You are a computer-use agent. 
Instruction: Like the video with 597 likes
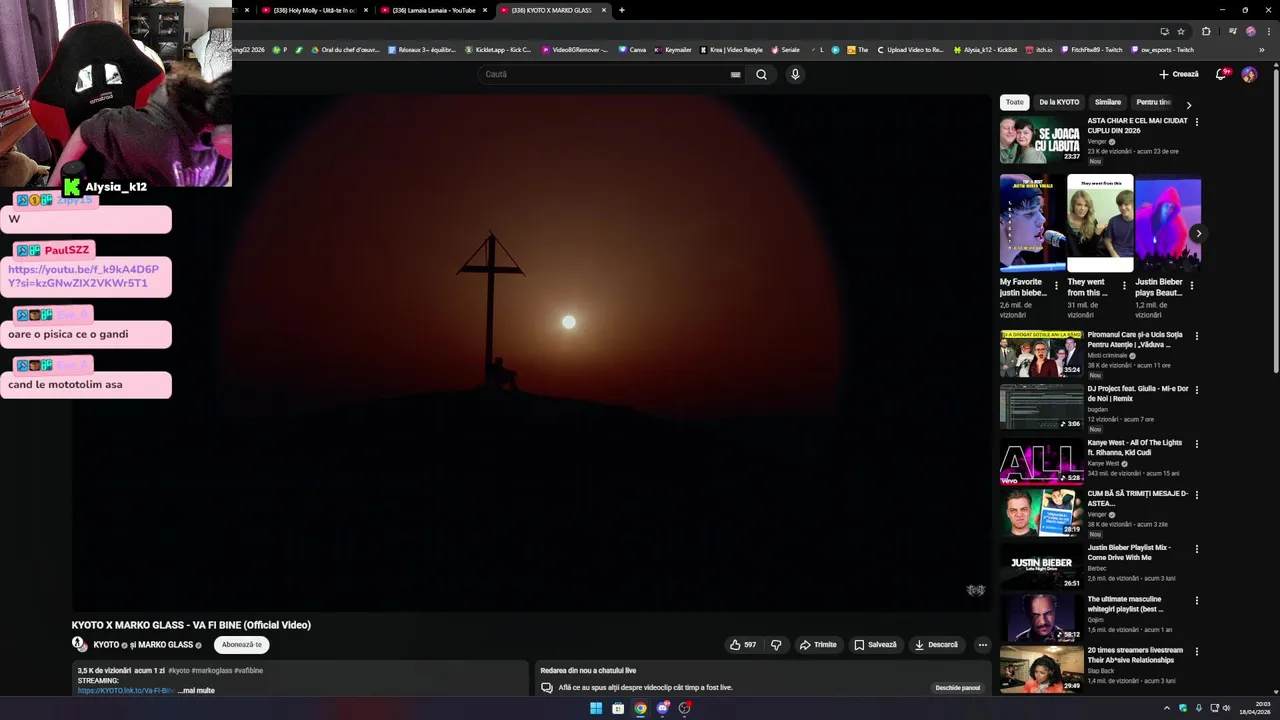pos(743,645)
